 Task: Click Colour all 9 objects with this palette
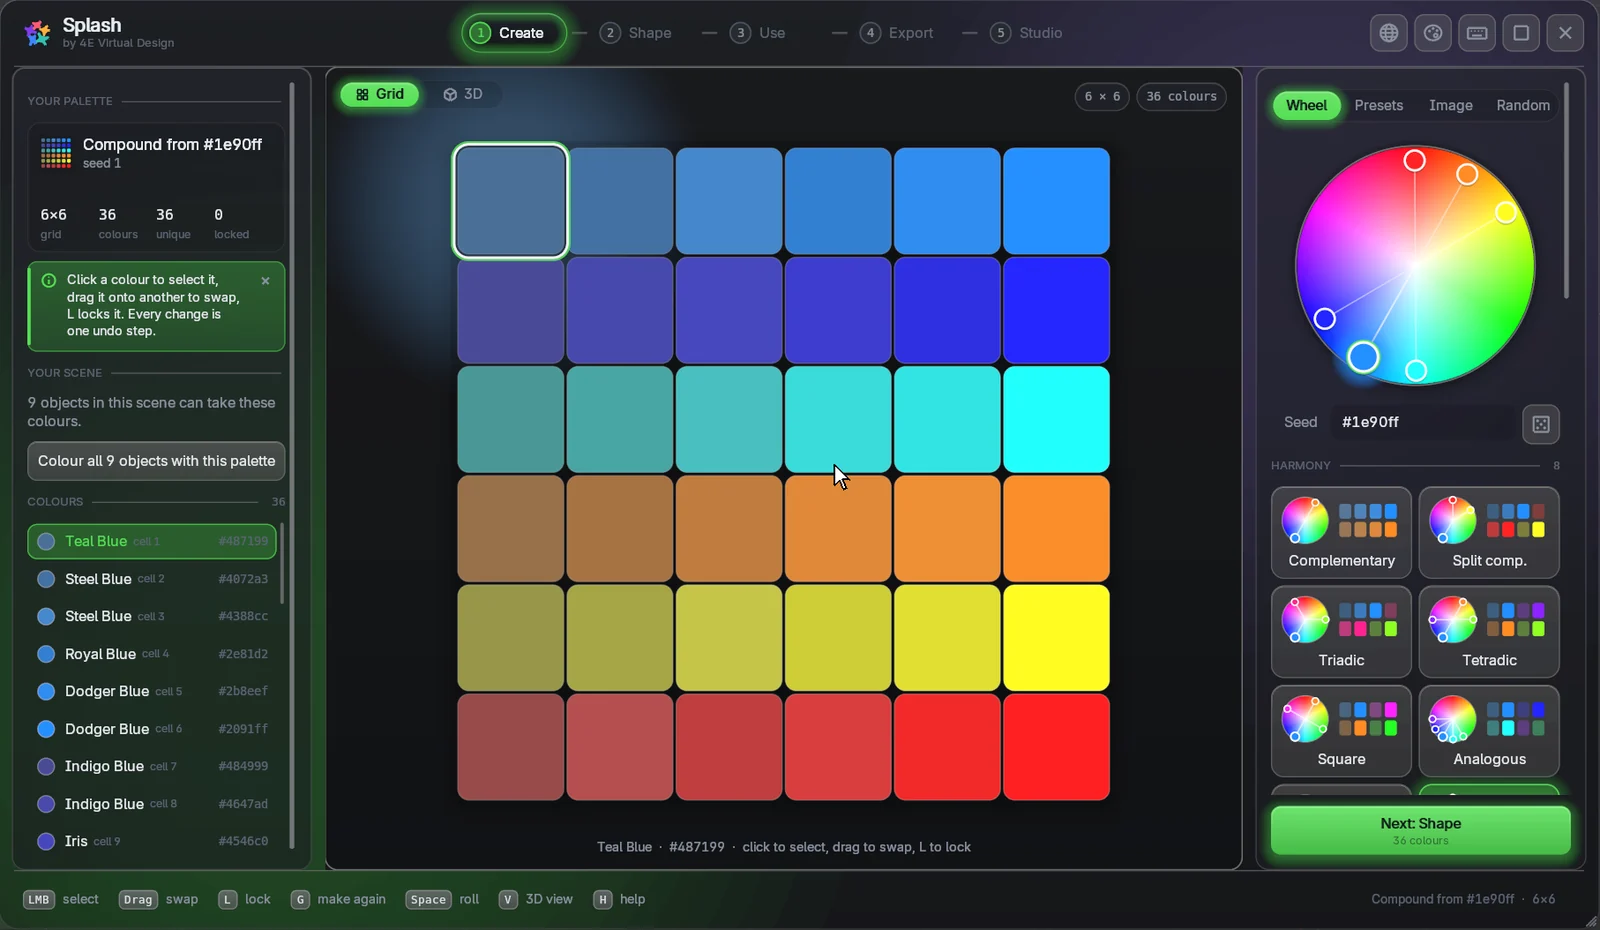[156, 461]
